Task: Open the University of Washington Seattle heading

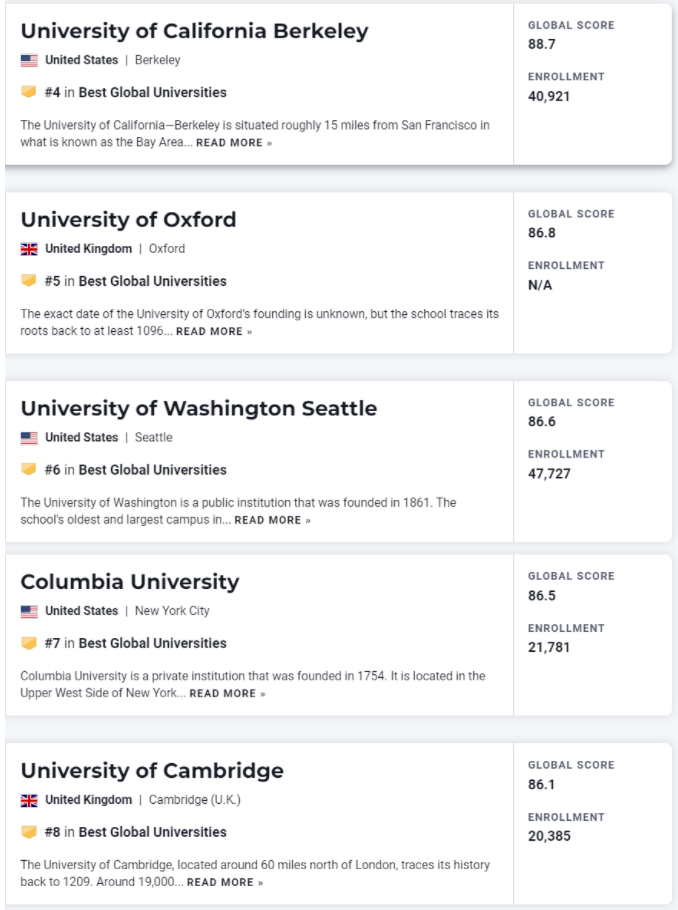Action: click(198, 409)
